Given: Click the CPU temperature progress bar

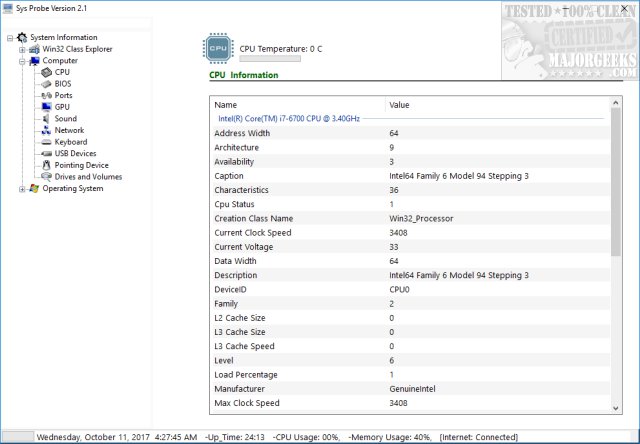Looking at the screenshot, I should (x=270, y=60).
